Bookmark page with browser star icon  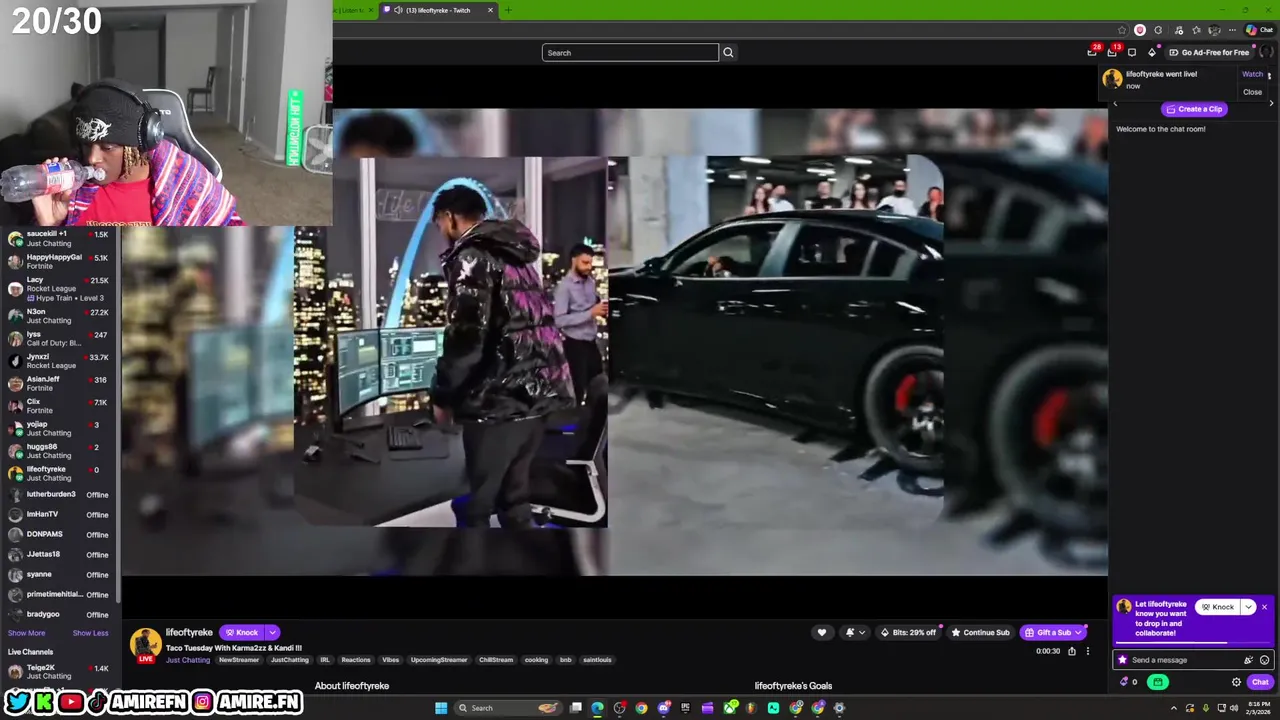1122,30
